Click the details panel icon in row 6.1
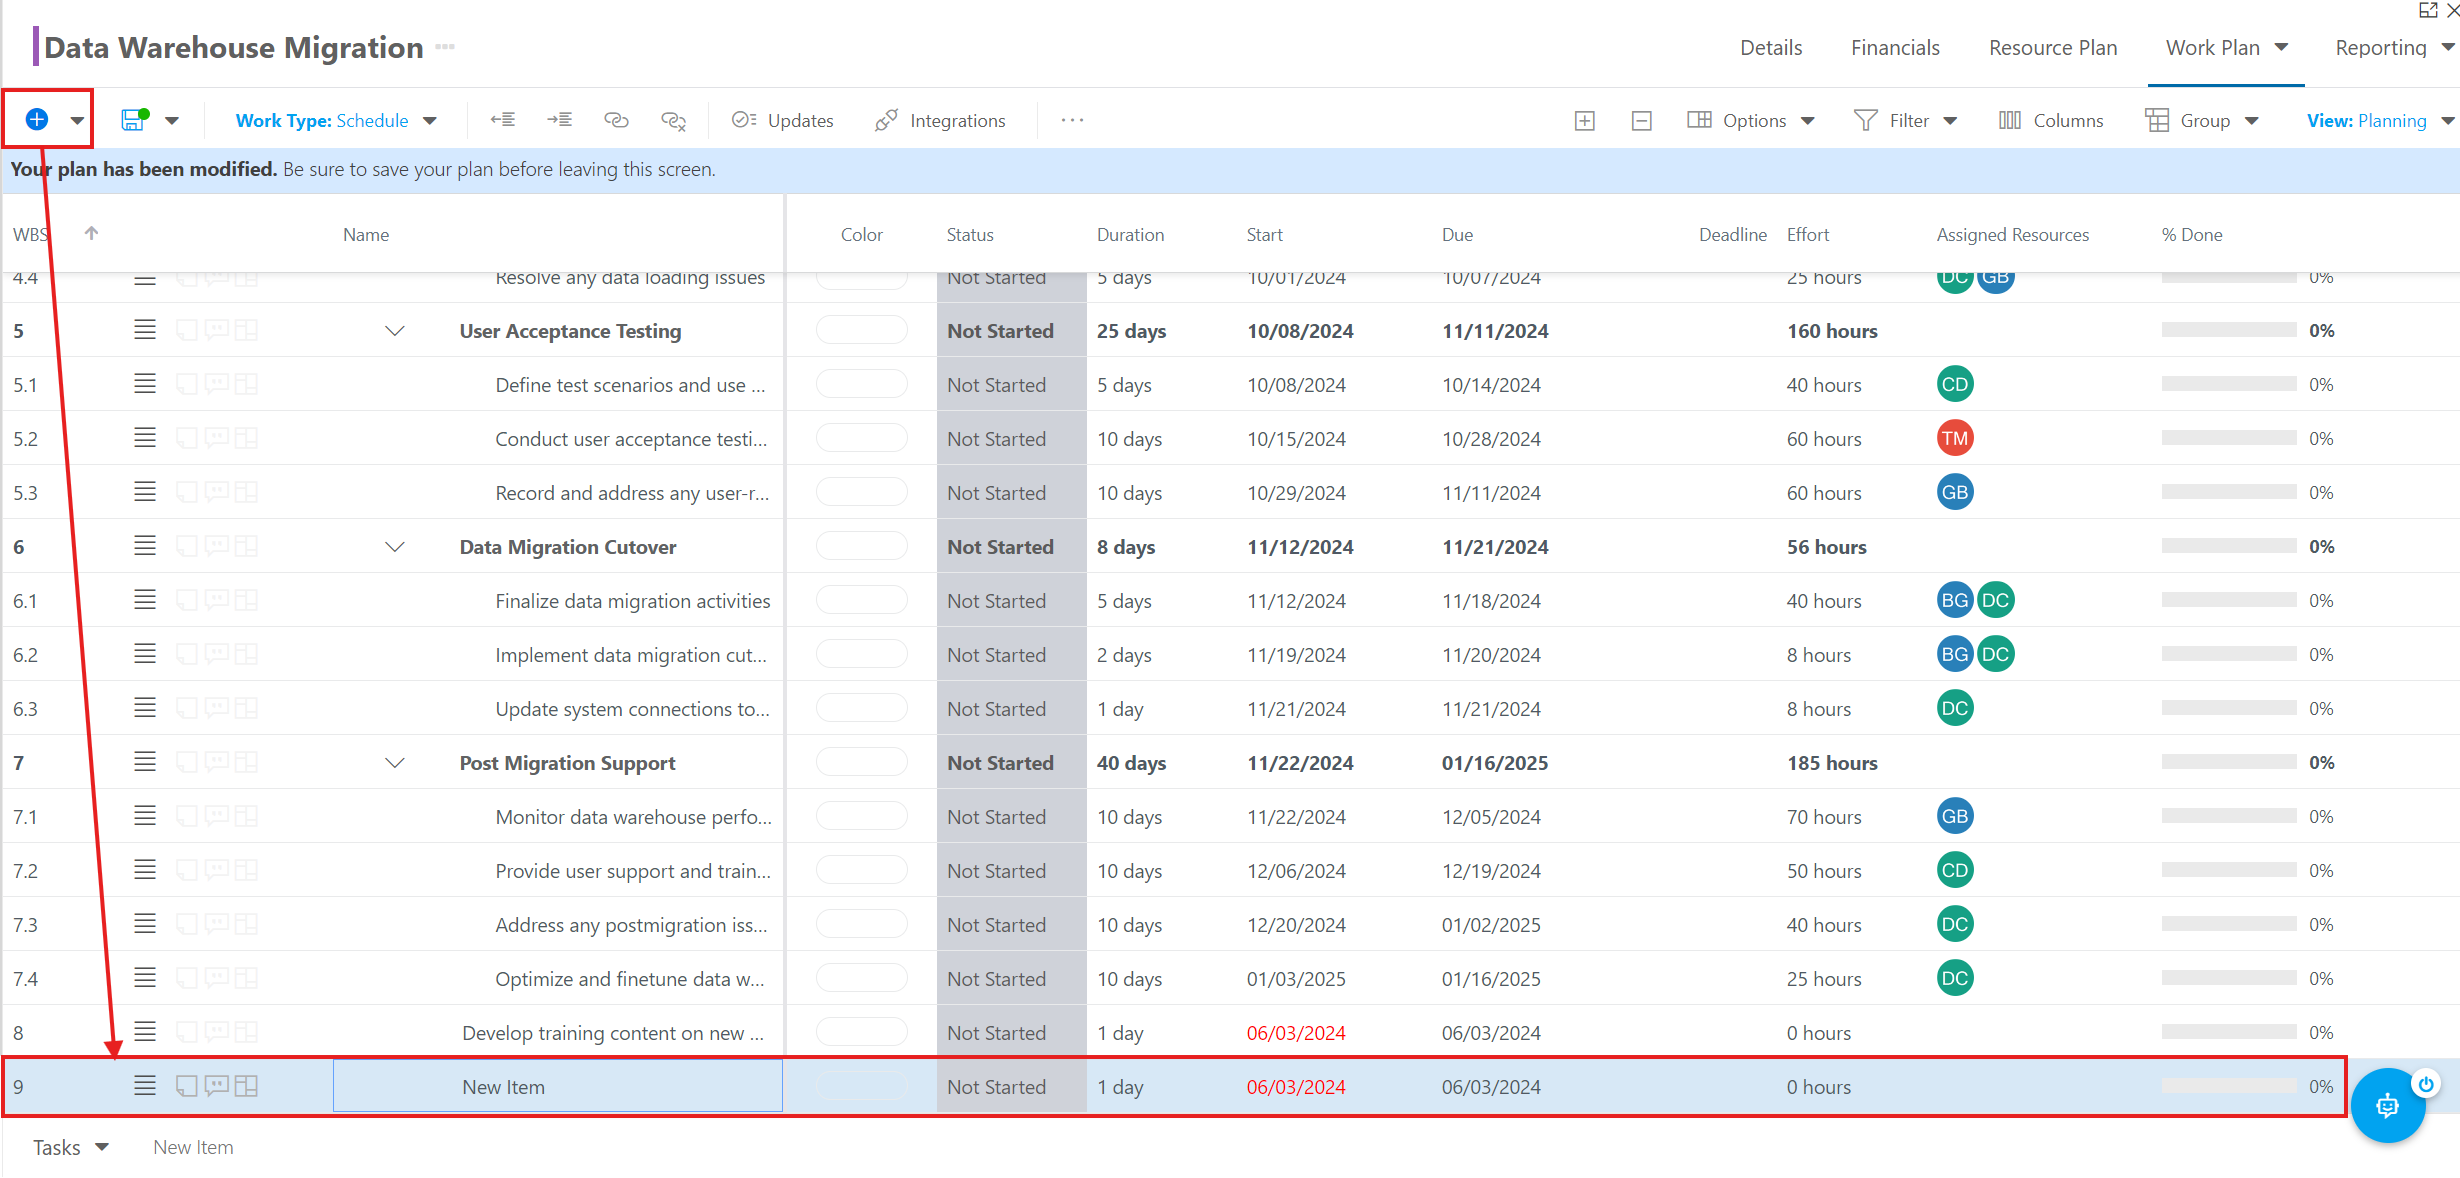This screenshot has height=1178, width=2460. point(246,600)
